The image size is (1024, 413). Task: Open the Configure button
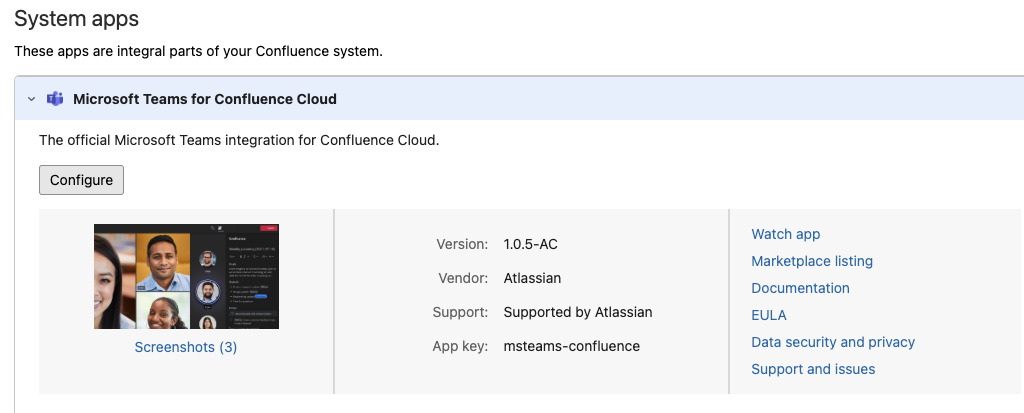click(x=82, y=180)
